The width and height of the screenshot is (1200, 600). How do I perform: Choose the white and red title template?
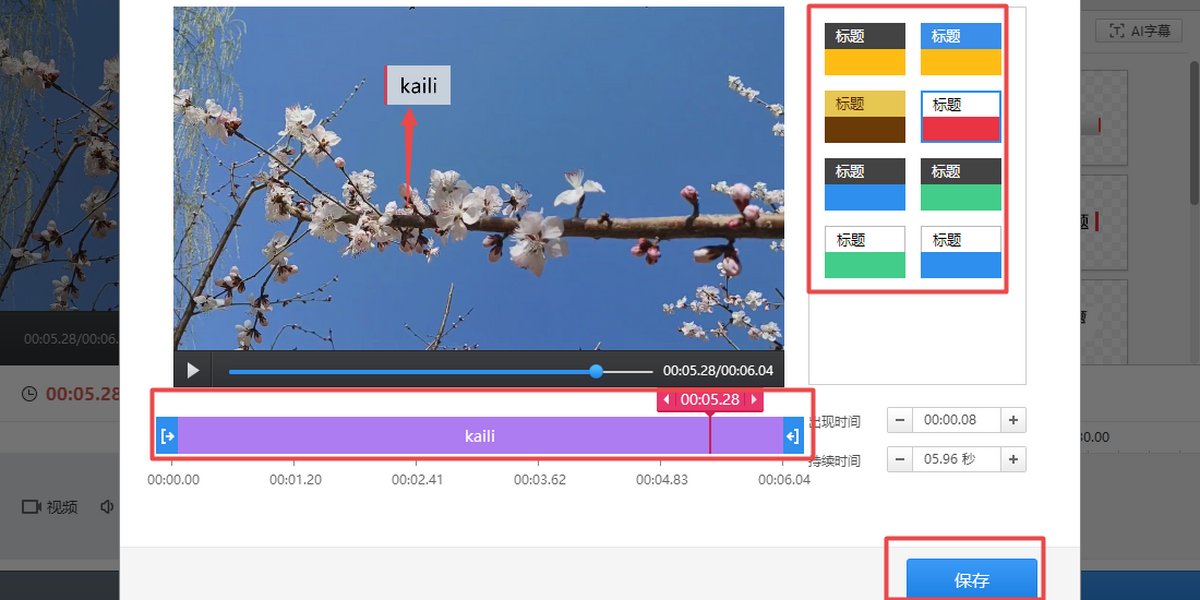960,116
